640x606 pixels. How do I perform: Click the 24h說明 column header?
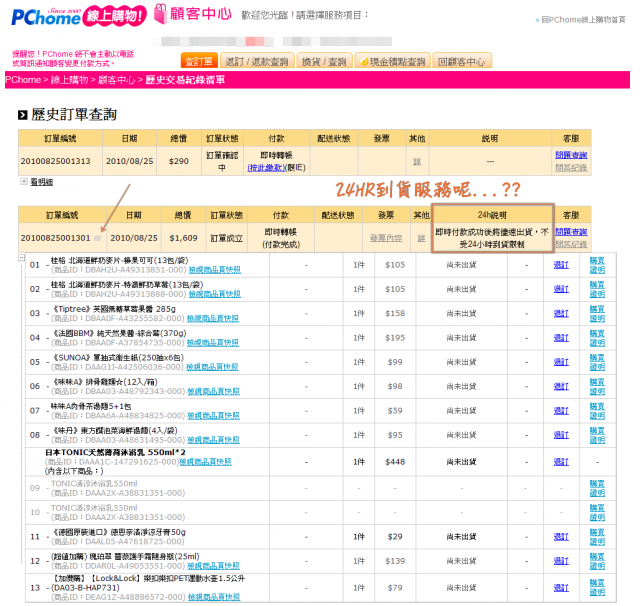point(492,215)
